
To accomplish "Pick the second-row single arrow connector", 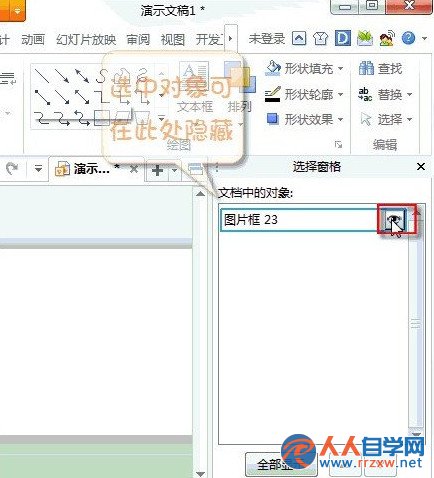I will tap(62, 97).
